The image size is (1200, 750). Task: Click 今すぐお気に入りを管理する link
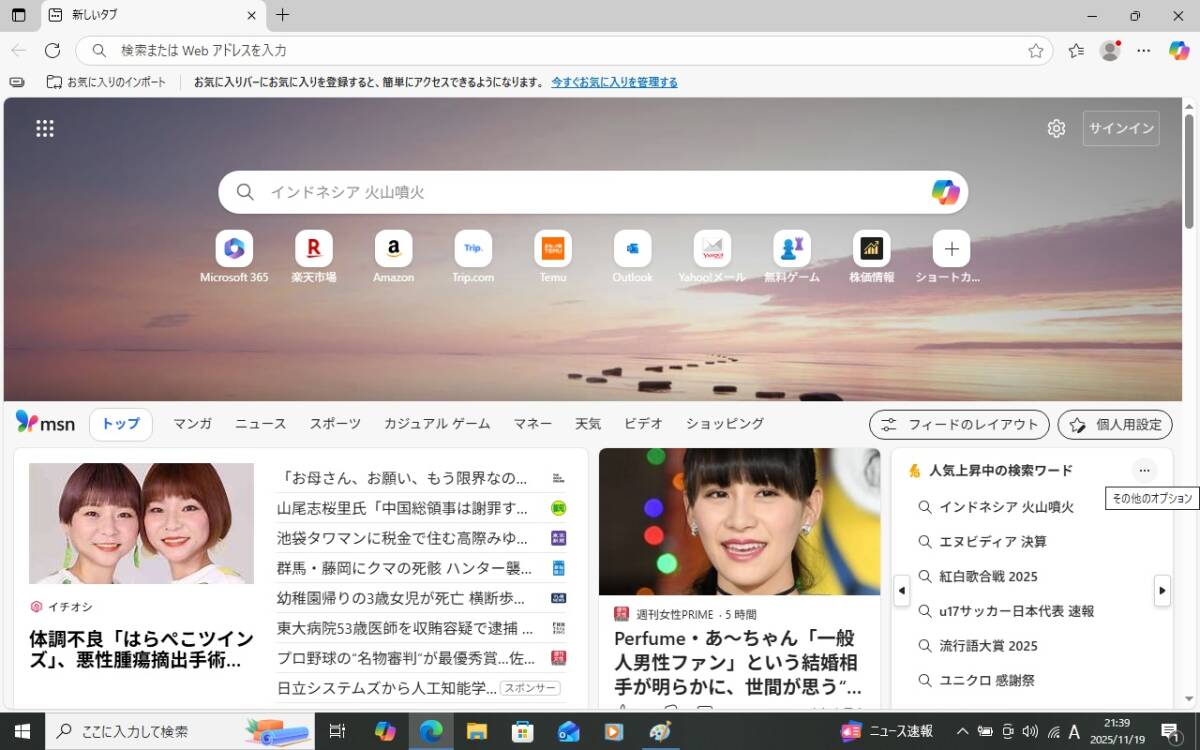pos(614,82)
